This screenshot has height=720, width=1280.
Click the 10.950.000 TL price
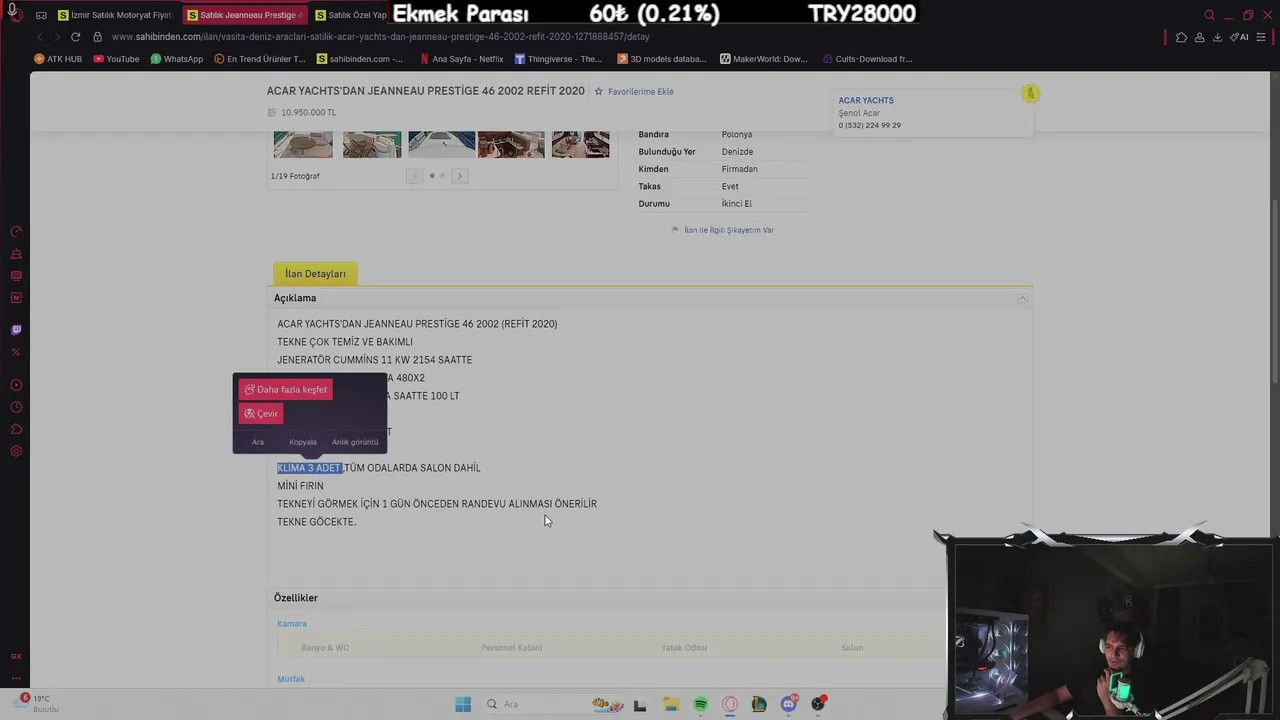pyautogui.click(x=309, y=113)
